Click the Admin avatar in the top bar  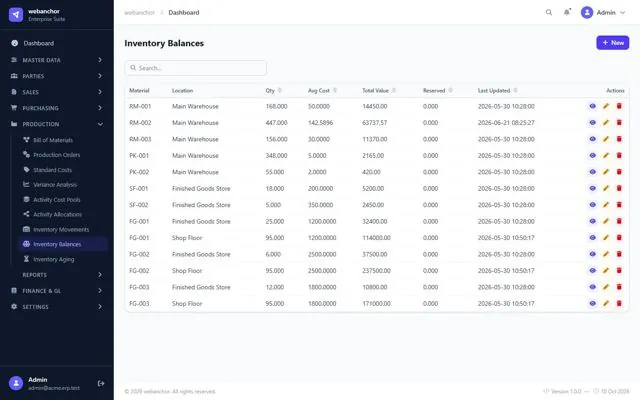coord(587,12)
